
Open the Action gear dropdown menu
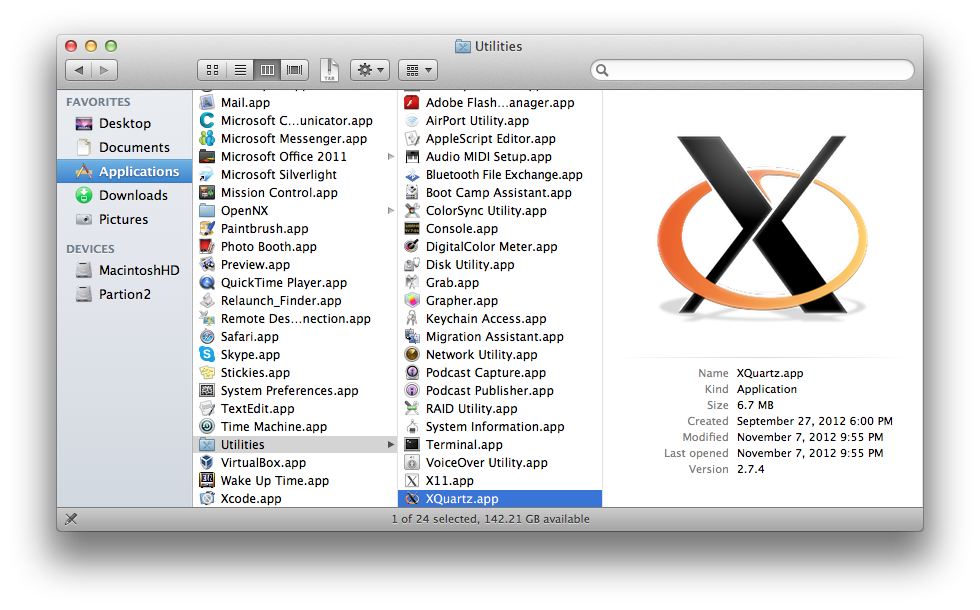(x=369, y=70)
